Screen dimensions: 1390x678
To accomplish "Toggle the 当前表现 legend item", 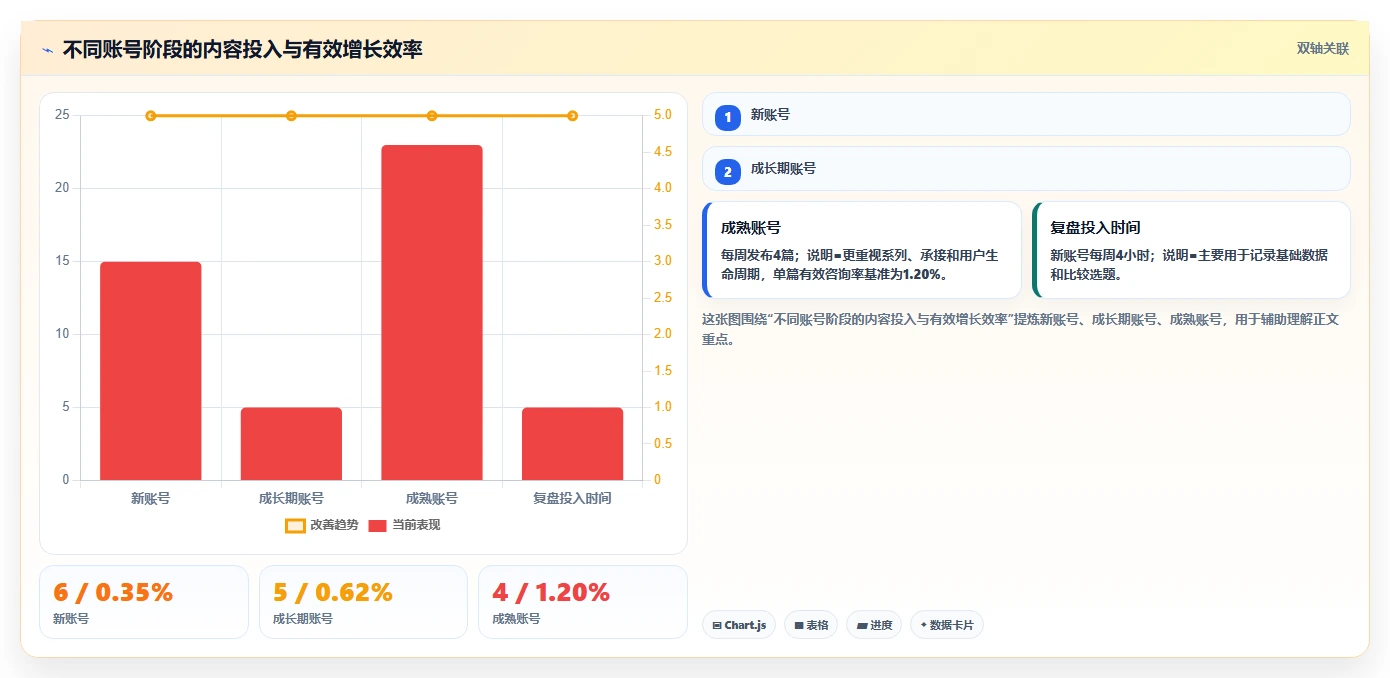I will click(x=404, y=525).
